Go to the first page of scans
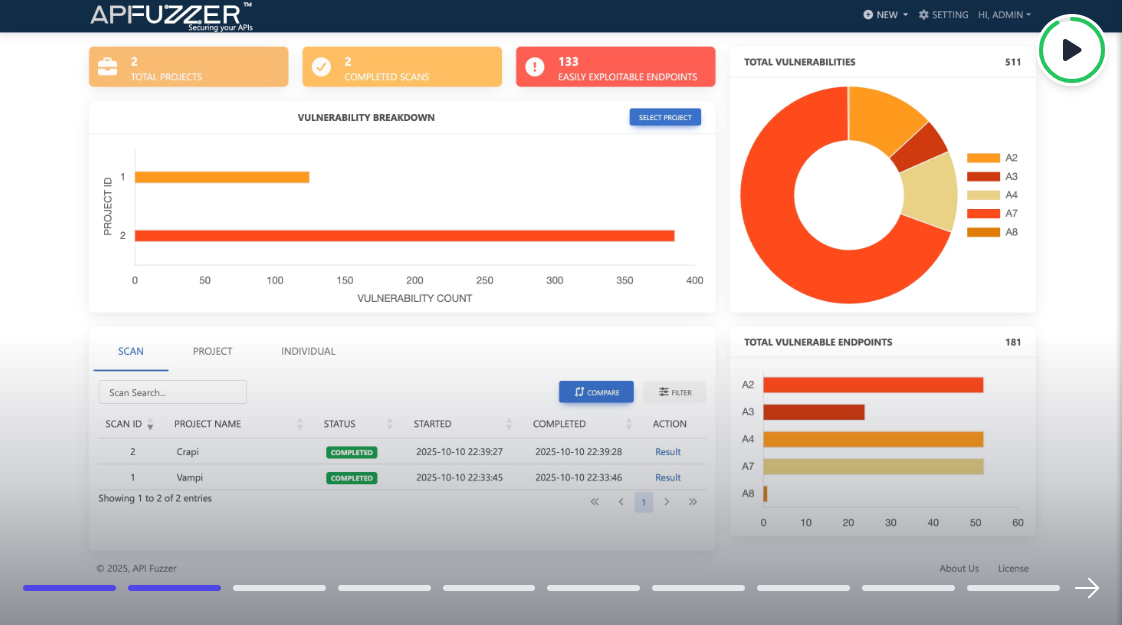 pyautogui.click(x=595, y=502)
